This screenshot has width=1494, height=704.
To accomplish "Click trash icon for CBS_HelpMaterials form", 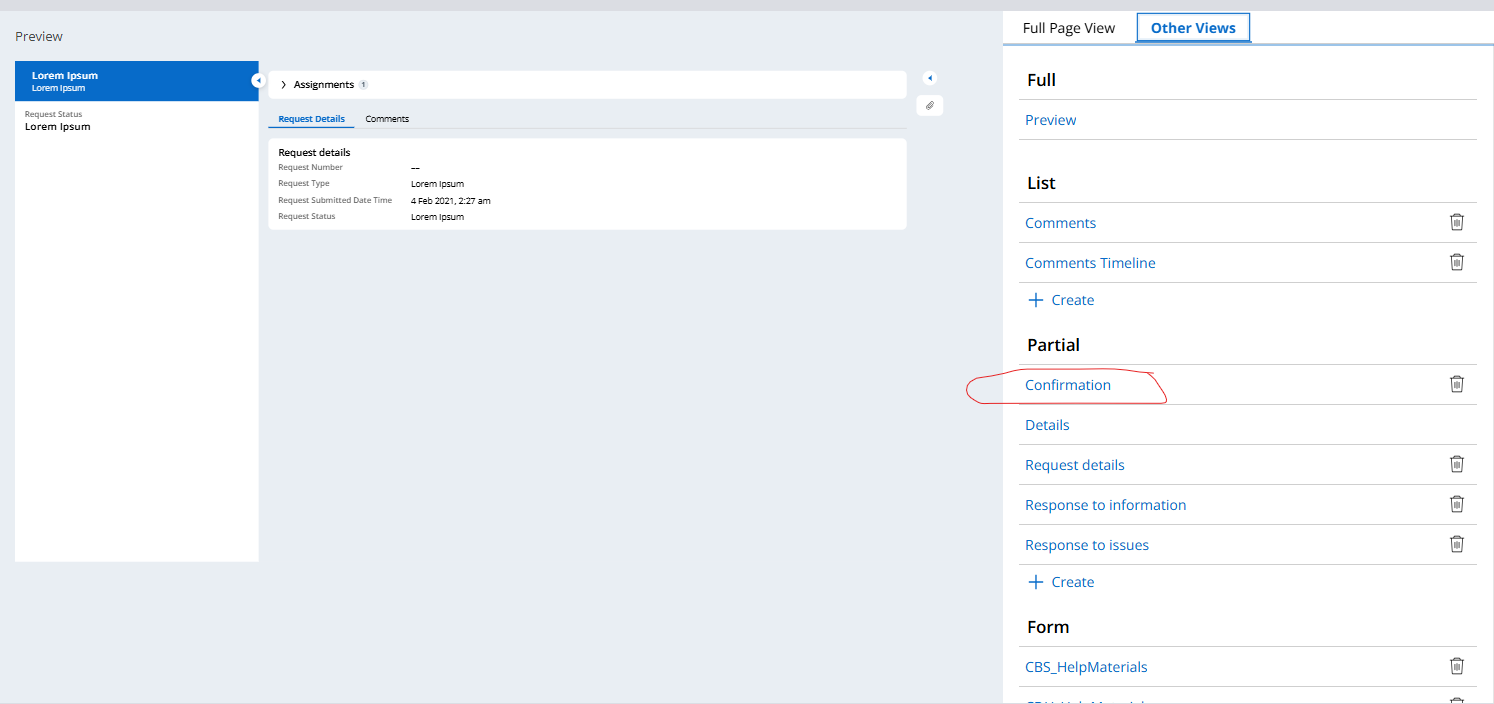I will [1456, 666].
